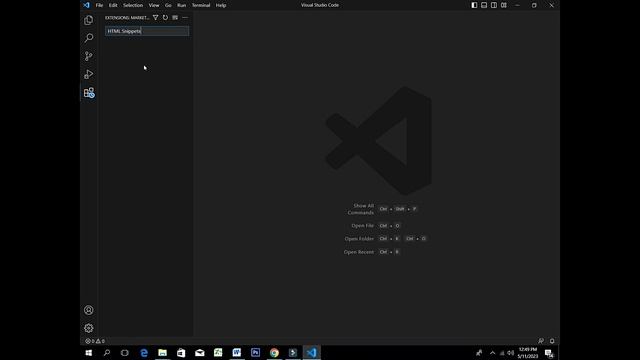
Task: Toggle the secondary side bar layout button
Action: [494, 5]
